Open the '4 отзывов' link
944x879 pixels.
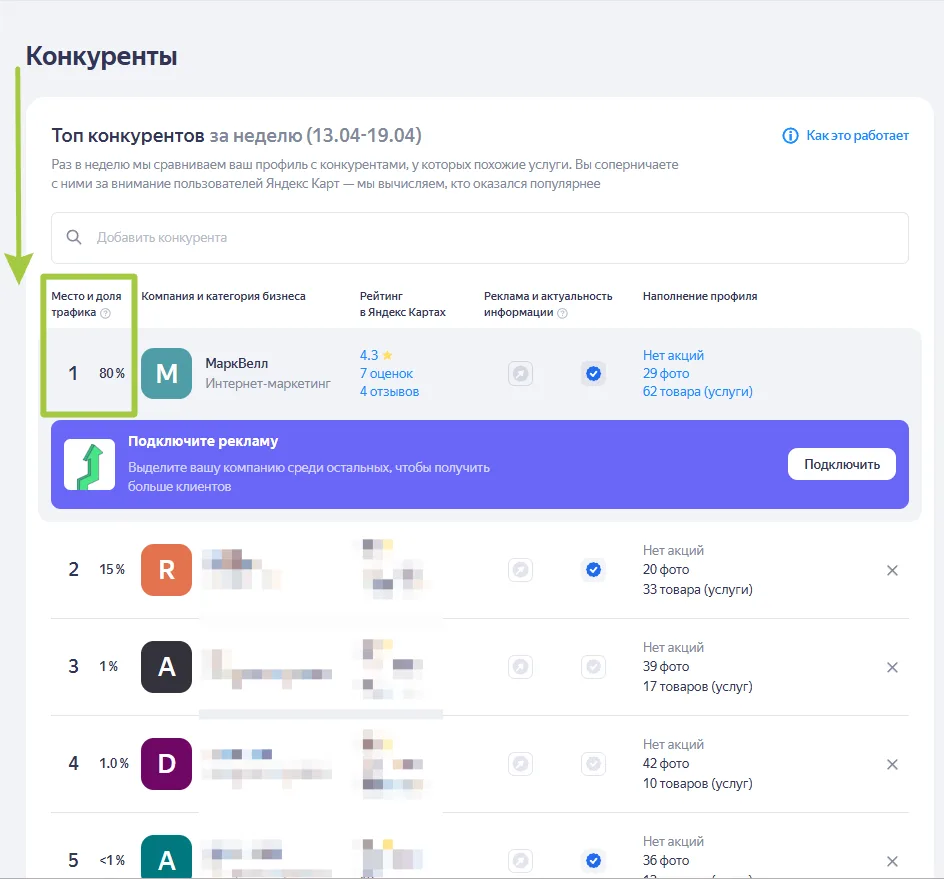(x=390, y=391)
